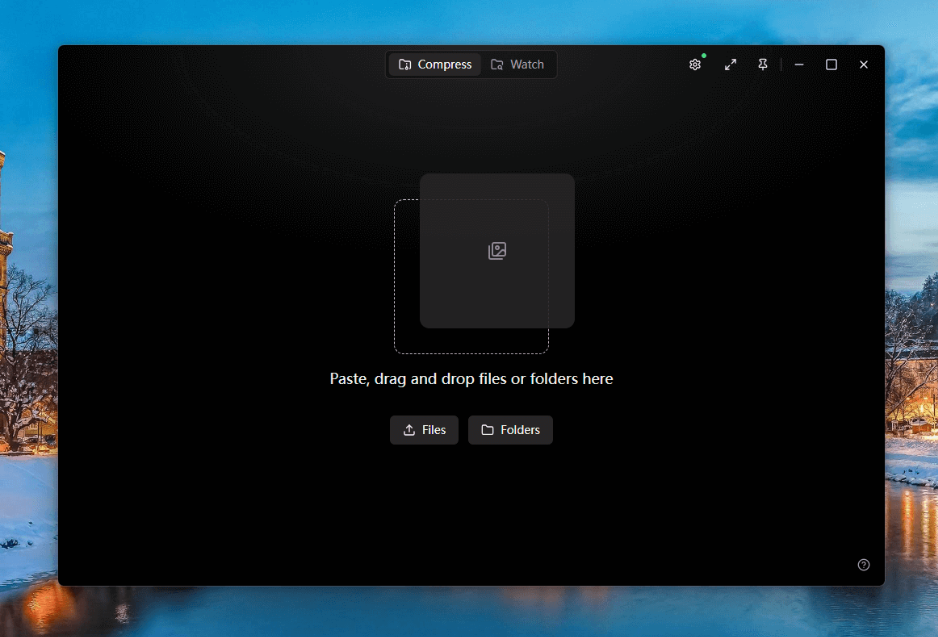Click the expand arrows fullscreen icon

731,65
